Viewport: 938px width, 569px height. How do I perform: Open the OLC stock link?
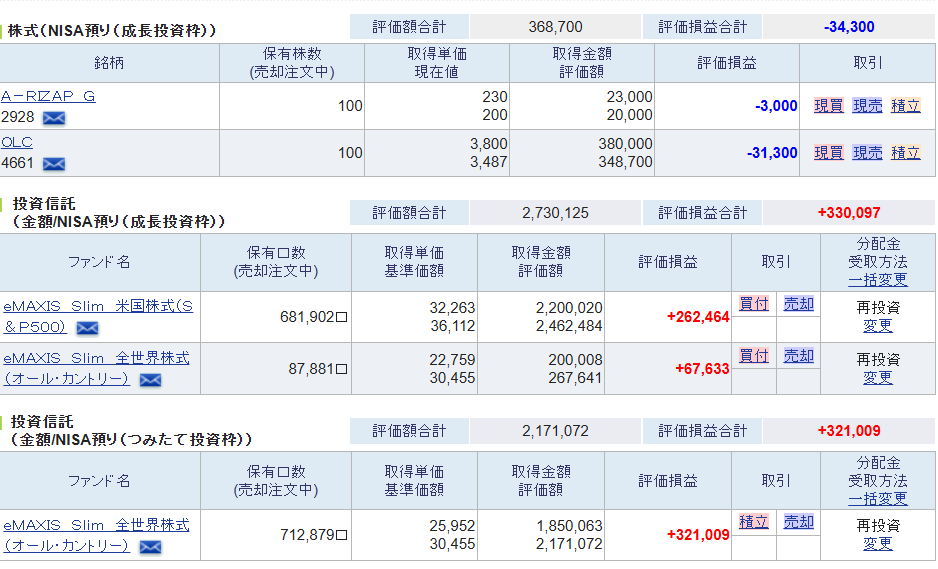[x=17, y=142]
